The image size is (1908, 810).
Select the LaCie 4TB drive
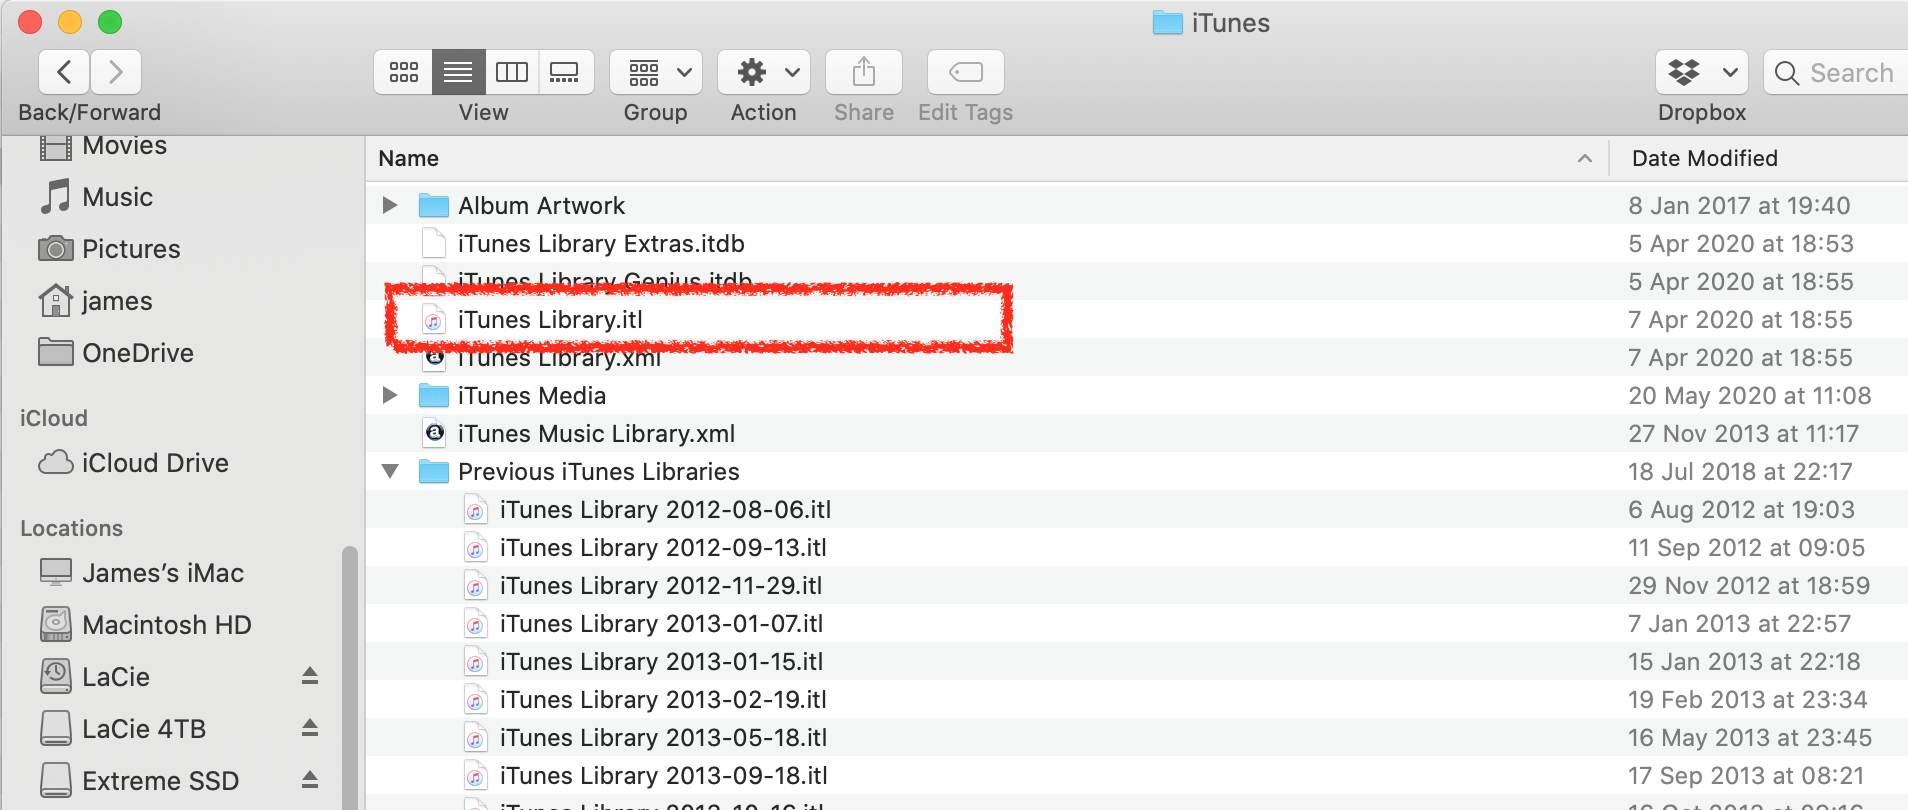point(124,729)
